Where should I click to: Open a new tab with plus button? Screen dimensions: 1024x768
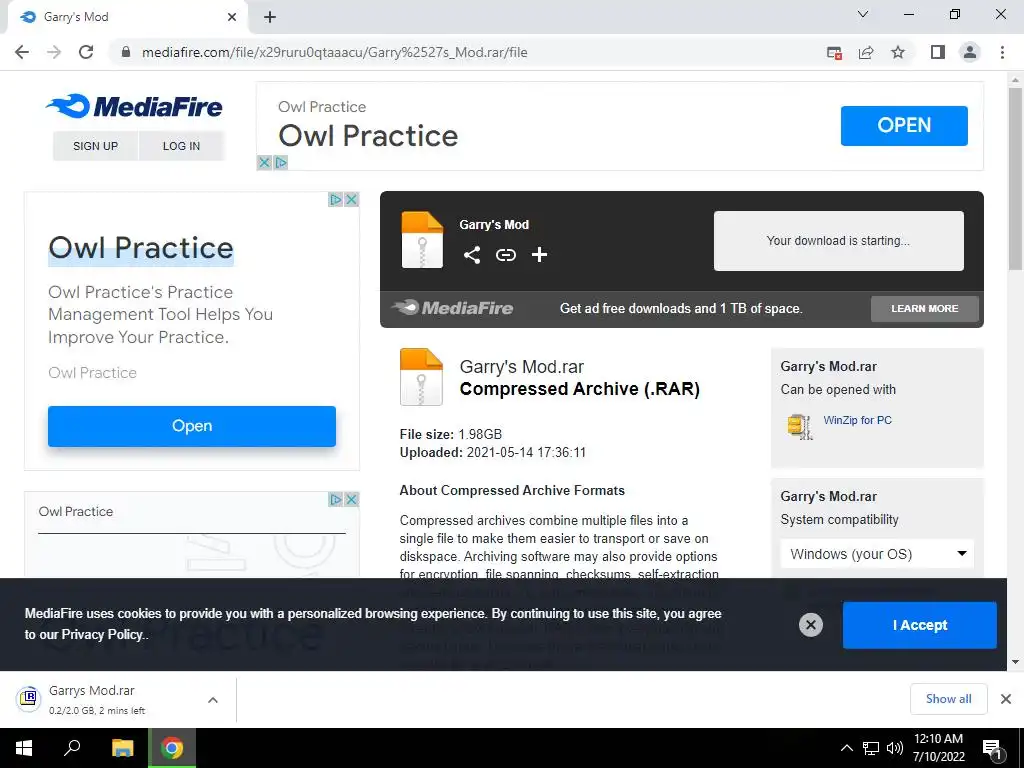270,17
